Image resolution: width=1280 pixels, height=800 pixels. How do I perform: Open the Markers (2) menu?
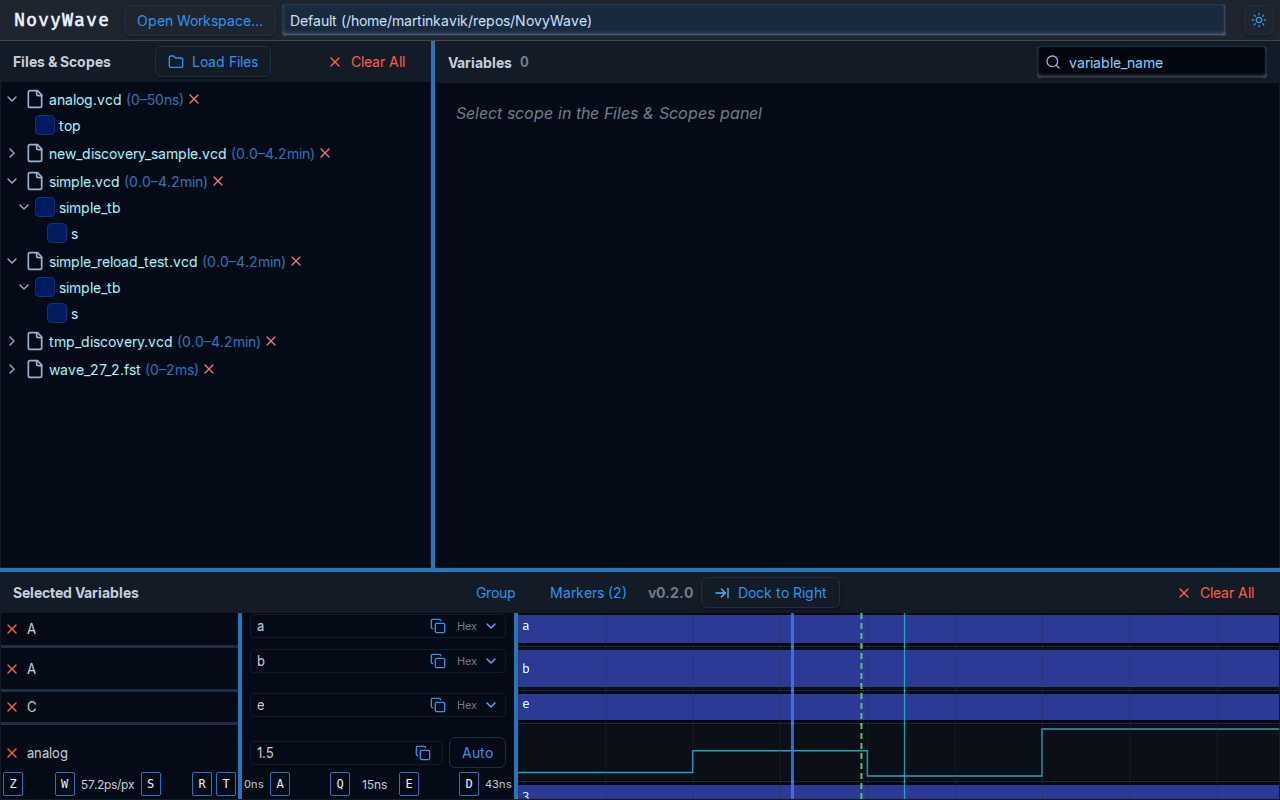tap(588, 592)
